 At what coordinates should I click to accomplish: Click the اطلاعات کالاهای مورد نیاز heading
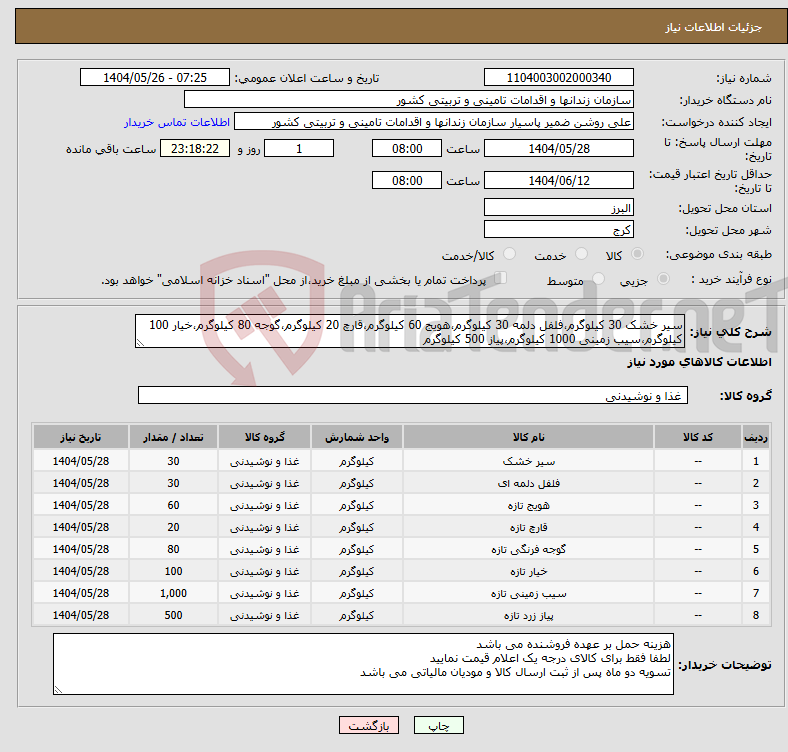pyautogui.click(x=699, y=362)
